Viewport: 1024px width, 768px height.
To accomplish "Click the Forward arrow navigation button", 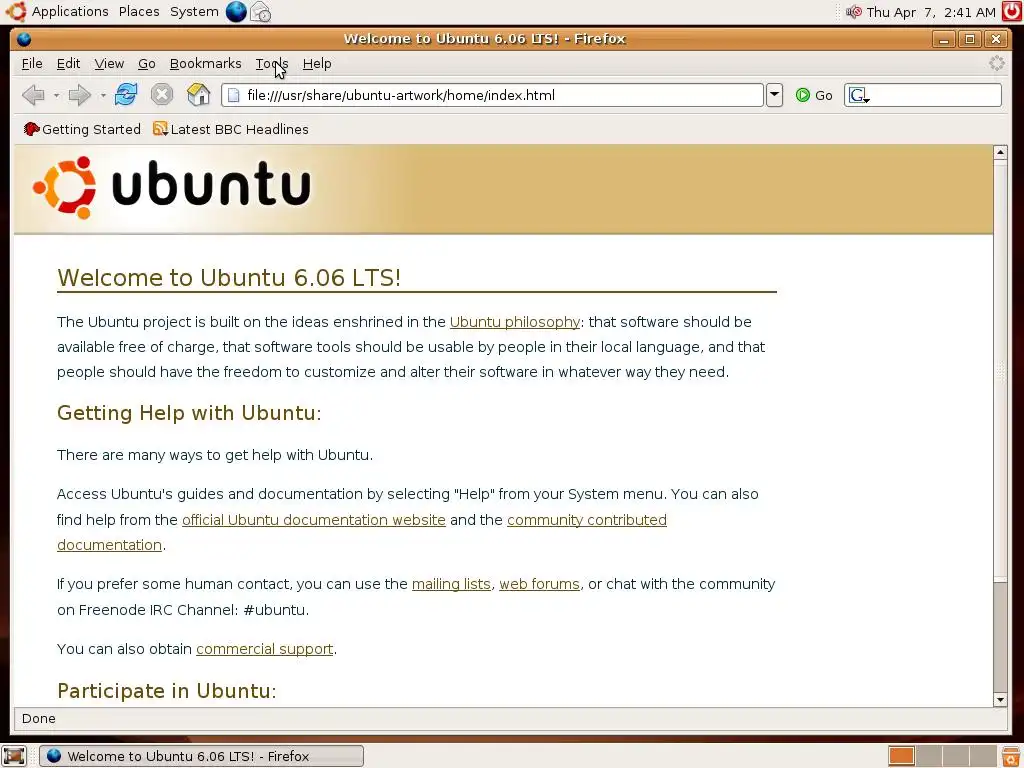I will click(79, 95).
